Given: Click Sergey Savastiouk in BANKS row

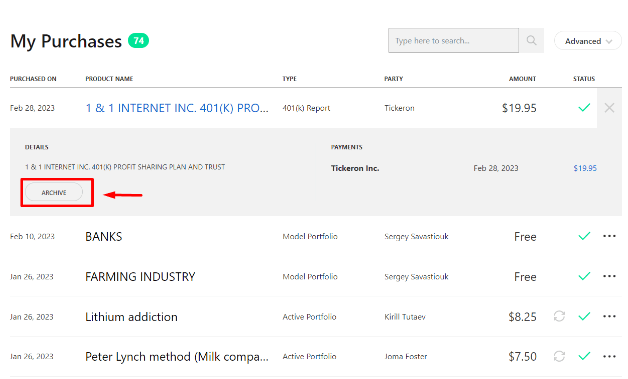Looking at the screenshot, I should [x=417, y=236].
